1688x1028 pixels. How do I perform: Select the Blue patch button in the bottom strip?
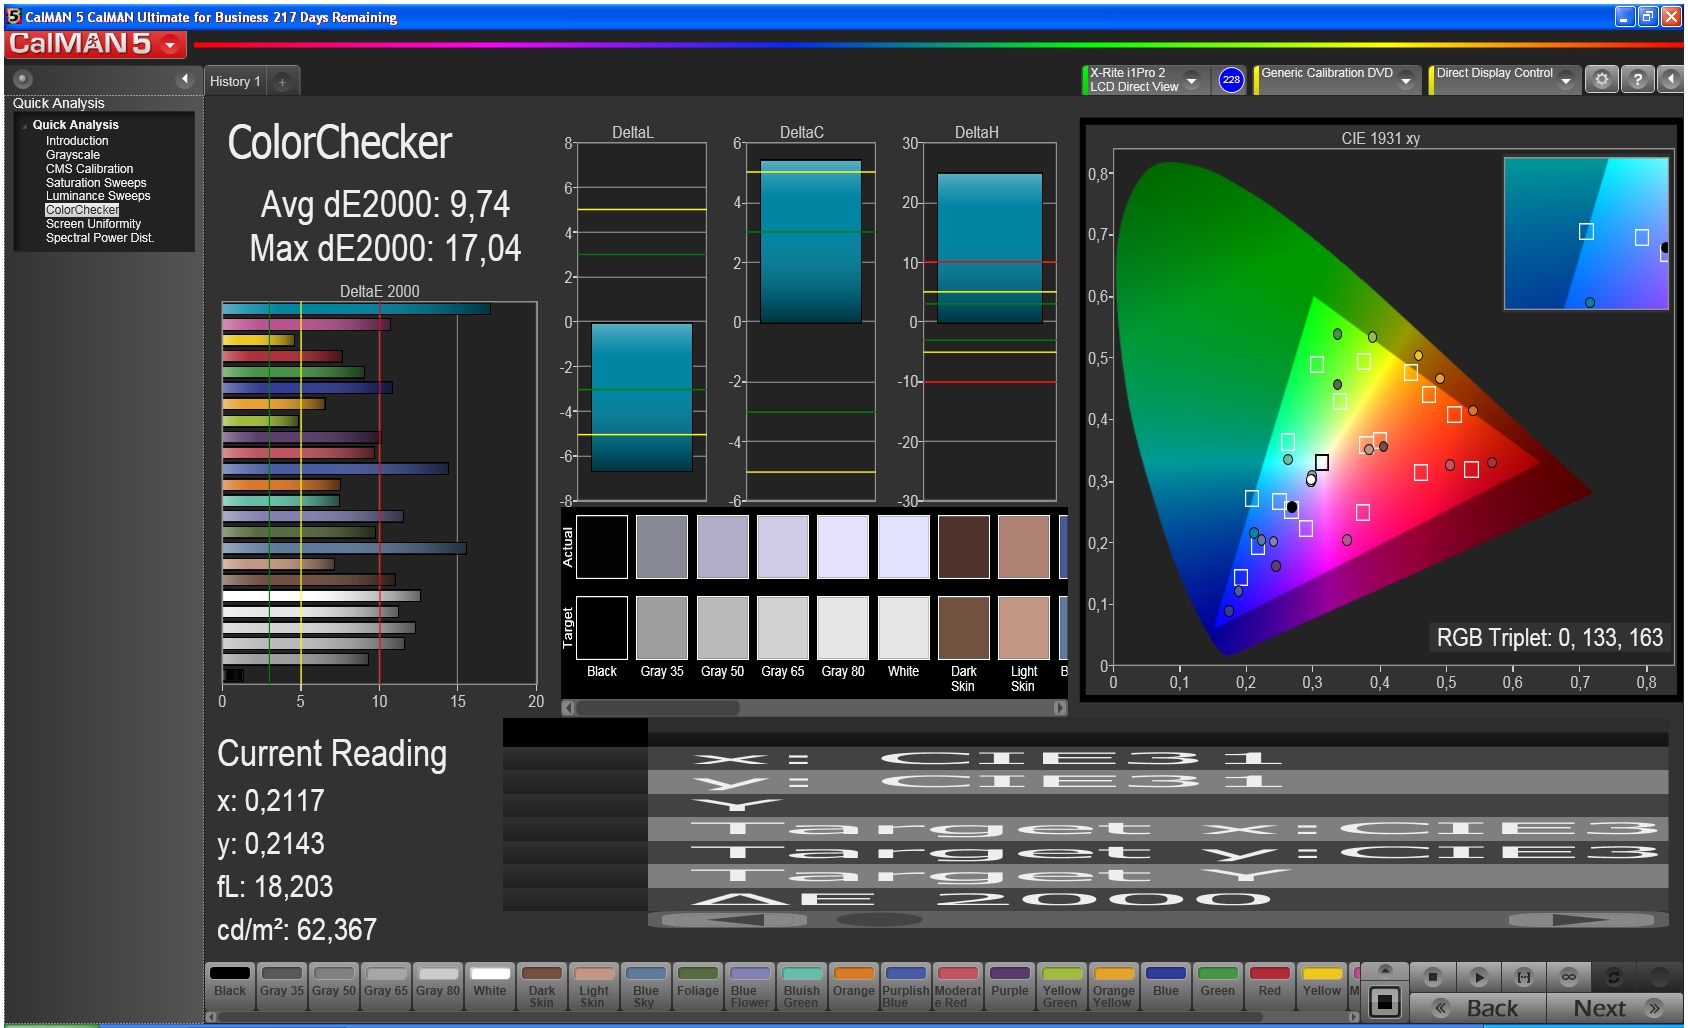pos(1166,987)
